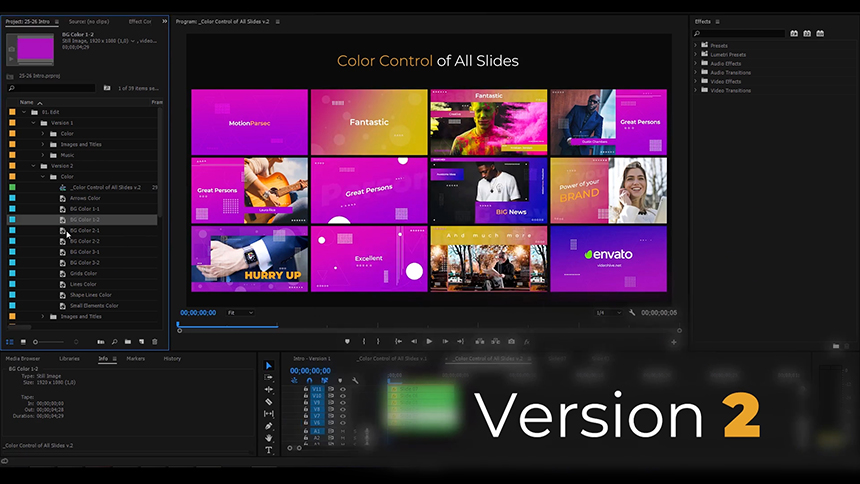Click New Bin folder icon in Project panel
This screenshot has height=484, width=860.
tap(127, 341)
